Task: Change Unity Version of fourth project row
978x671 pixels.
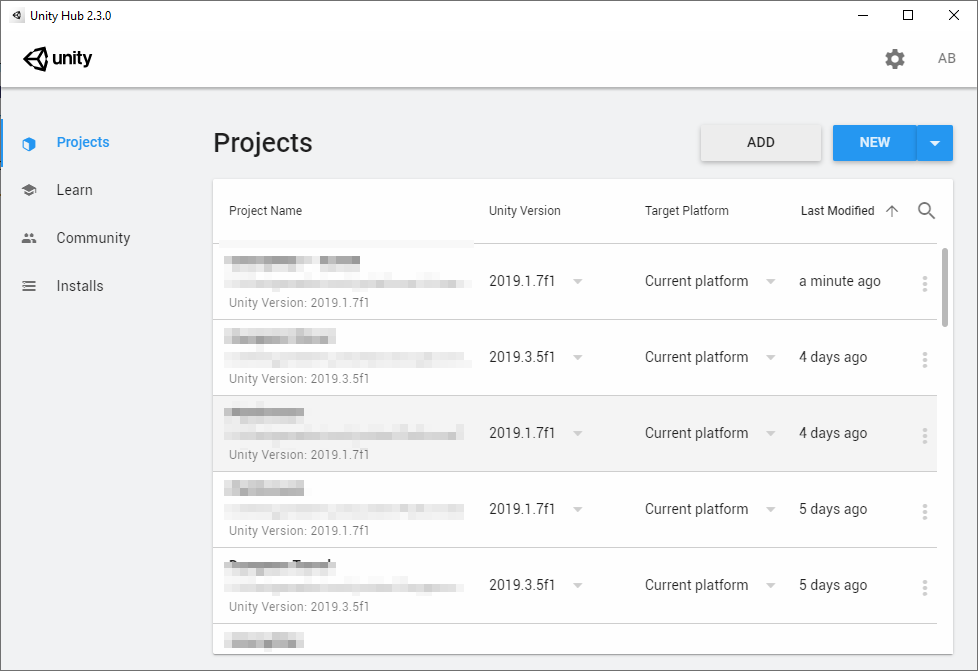Action: [578, 510]
